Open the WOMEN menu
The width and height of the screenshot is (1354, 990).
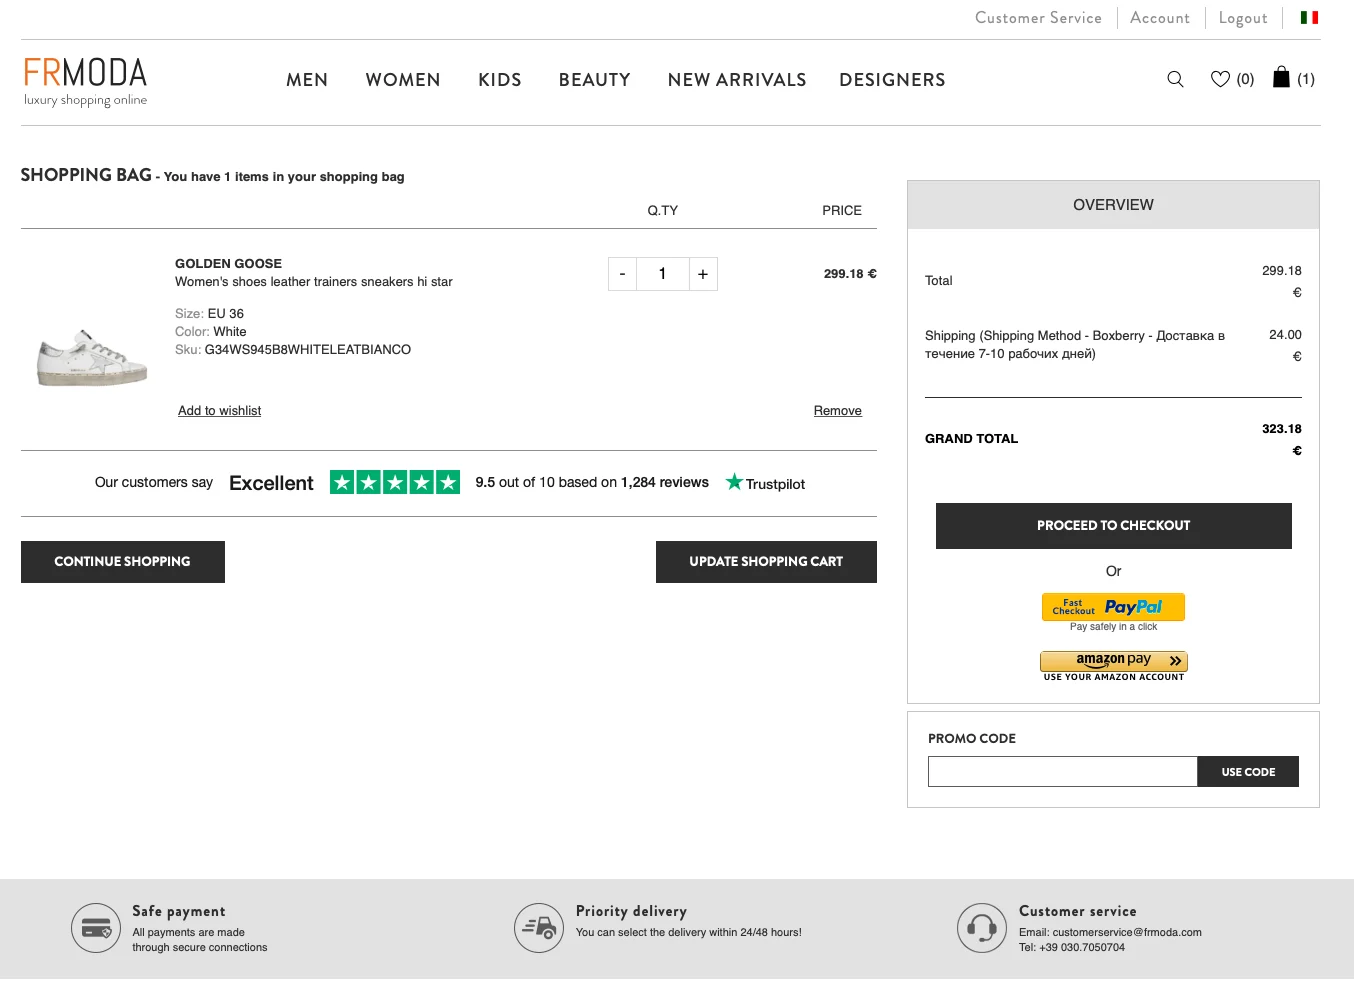tap(403, 80)
